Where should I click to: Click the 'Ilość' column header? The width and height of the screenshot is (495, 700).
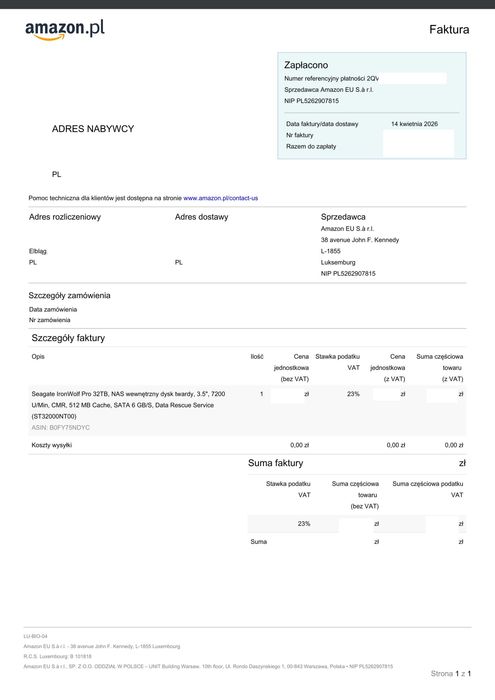[x=257, y=357]
